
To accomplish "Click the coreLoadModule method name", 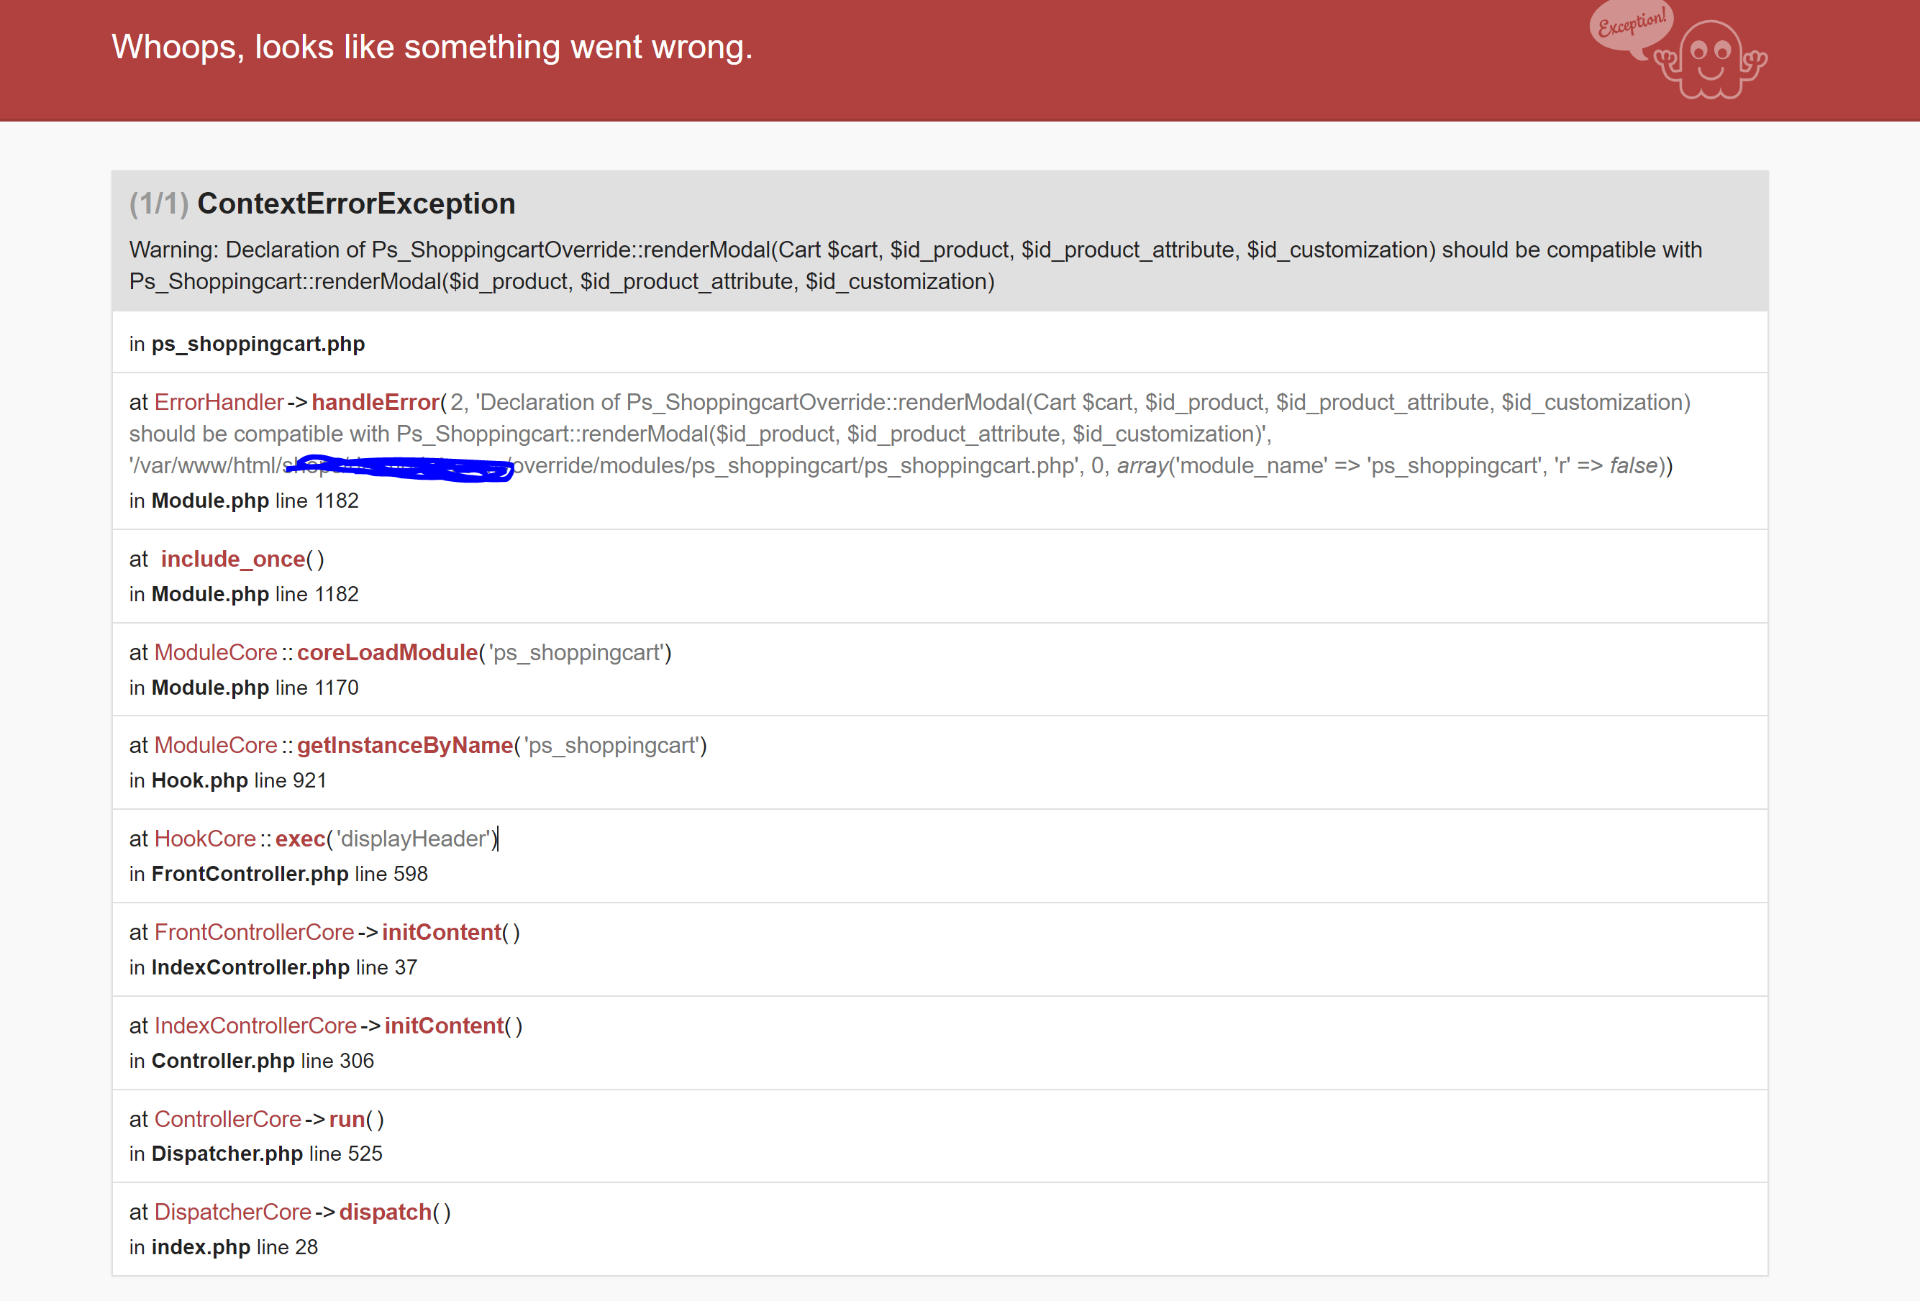I will click(387, 653).
